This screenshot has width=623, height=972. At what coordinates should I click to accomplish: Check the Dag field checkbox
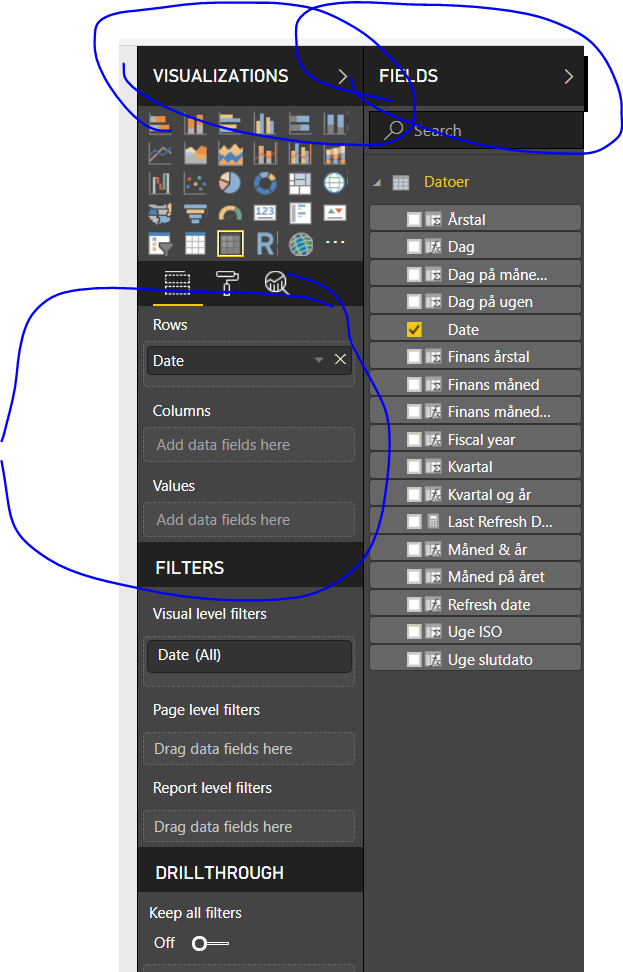(414, 247)
